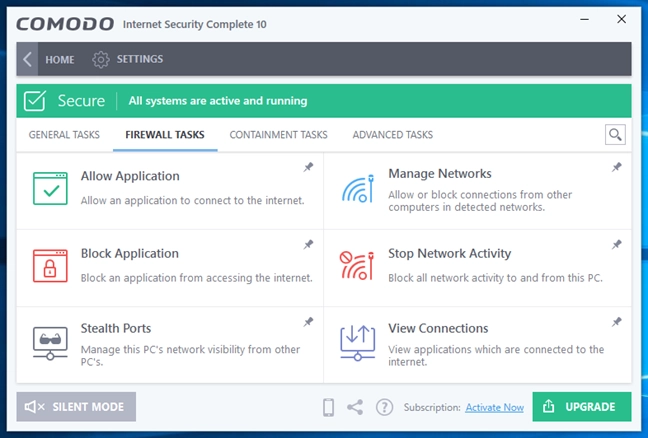Image resolution: width=648 pixels, height=438 pixels.
Task: Select the Firewall Tasks tab
Action: [165, 135]
